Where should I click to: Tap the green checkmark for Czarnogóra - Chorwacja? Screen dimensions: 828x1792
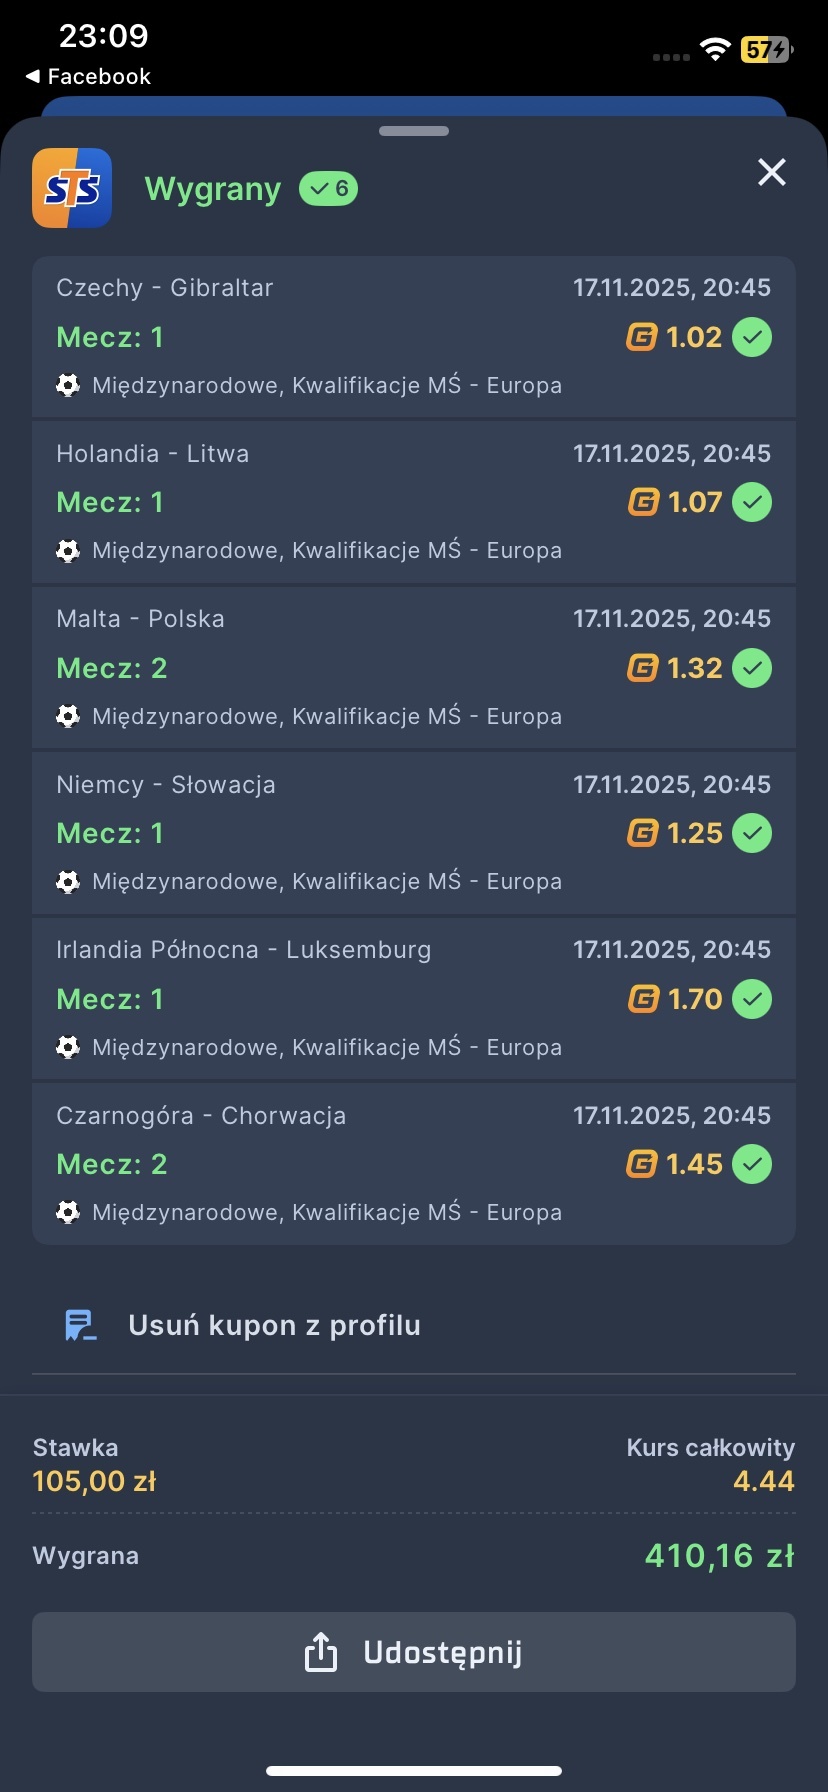(752, 1164)
